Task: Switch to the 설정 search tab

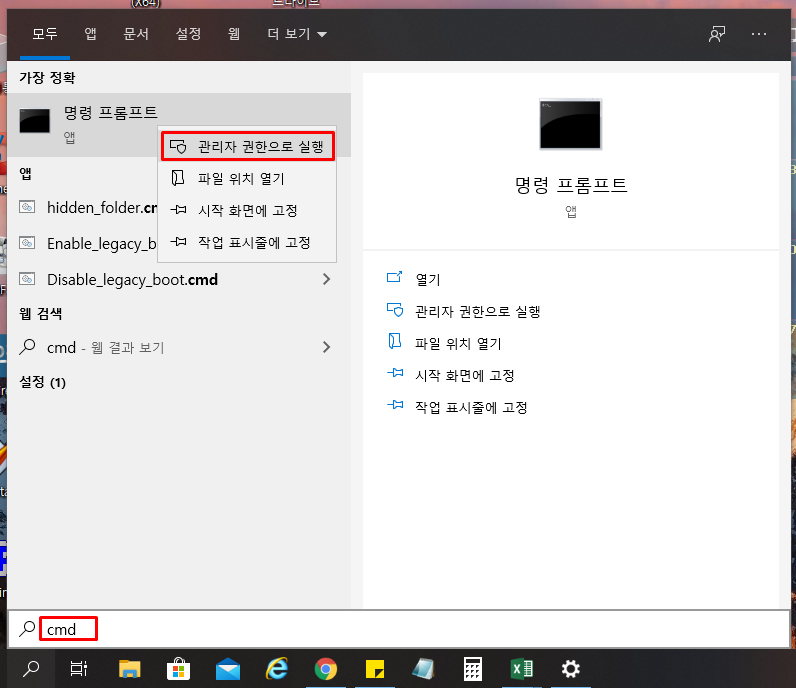Action: pyautogui.click(x=188, y=34)
